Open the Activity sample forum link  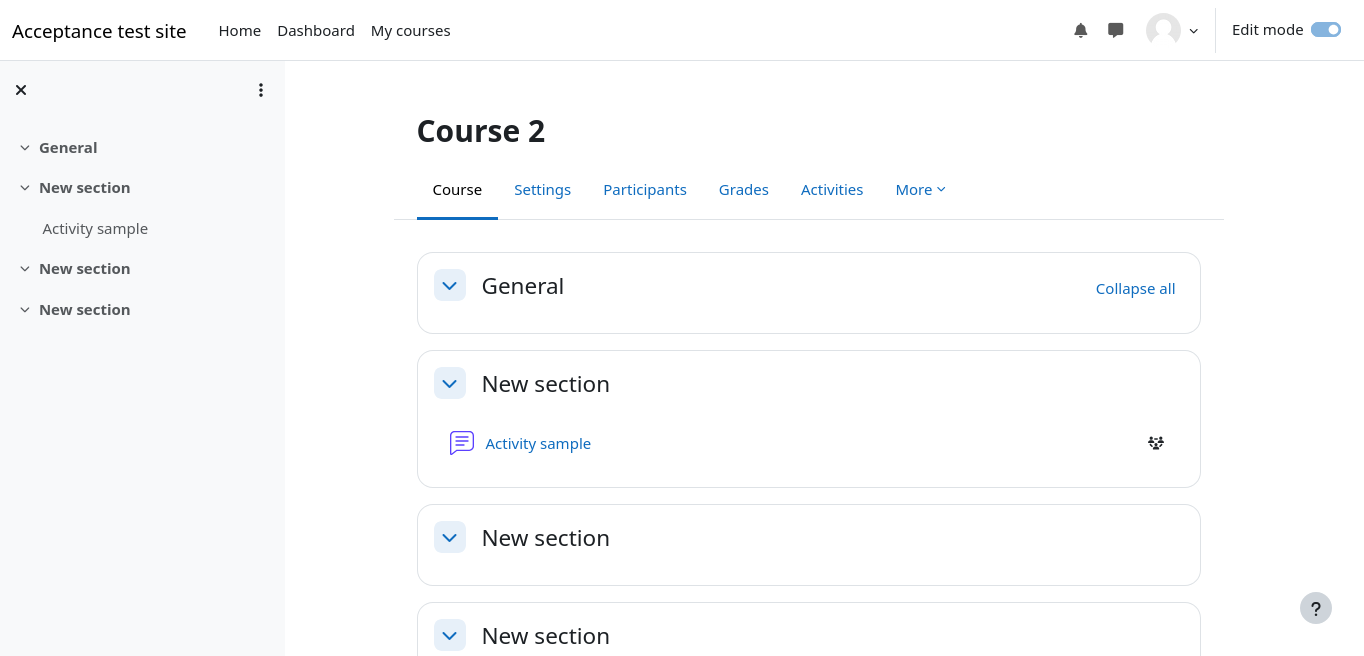538,444
